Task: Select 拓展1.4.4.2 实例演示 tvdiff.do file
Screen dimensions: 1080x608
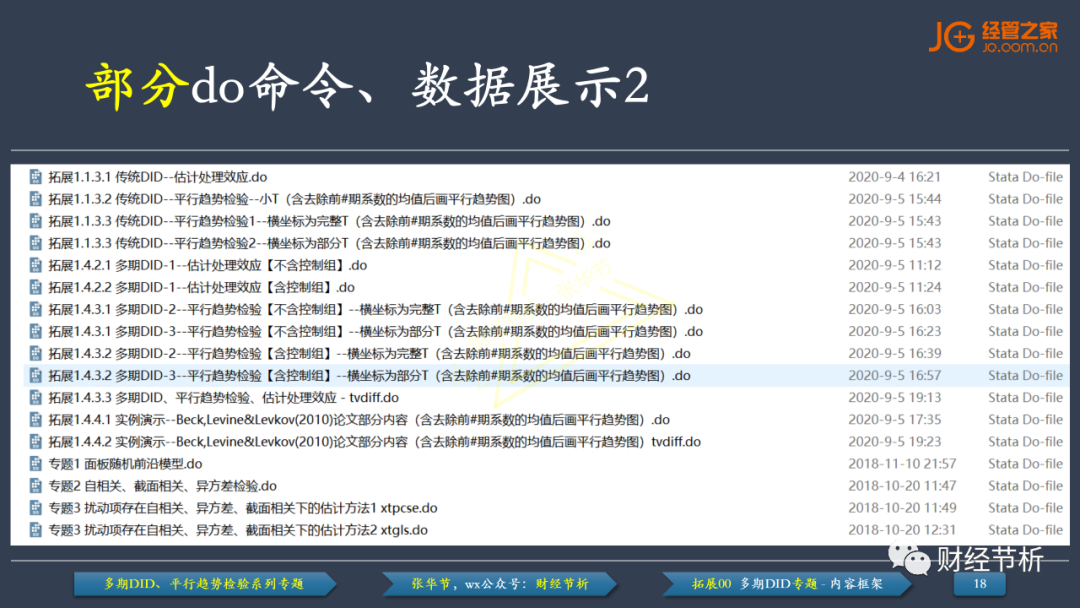Action: click(x=374, y=442)
